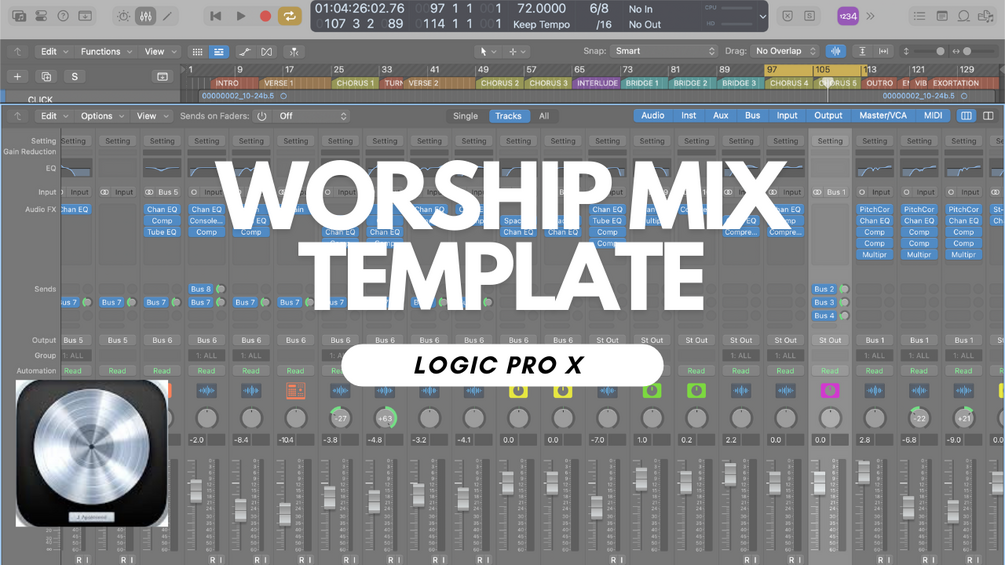Open the Functions menu
Screen dimensions: 1005x565
click(106, 51)
